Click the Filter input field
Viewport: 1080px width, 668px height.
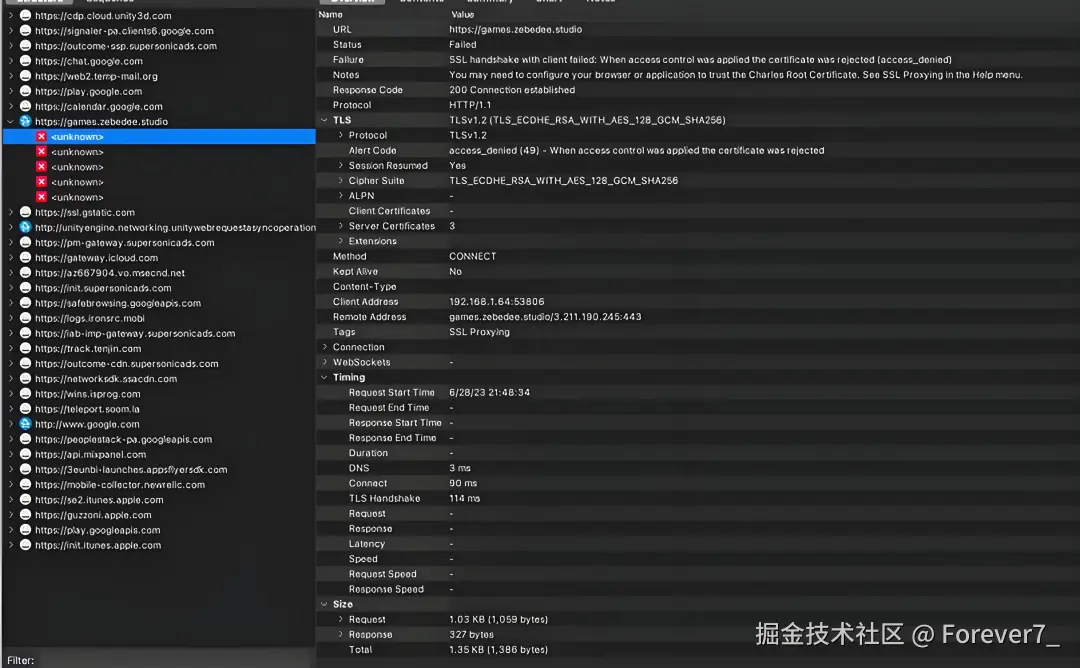click(176, 660)
